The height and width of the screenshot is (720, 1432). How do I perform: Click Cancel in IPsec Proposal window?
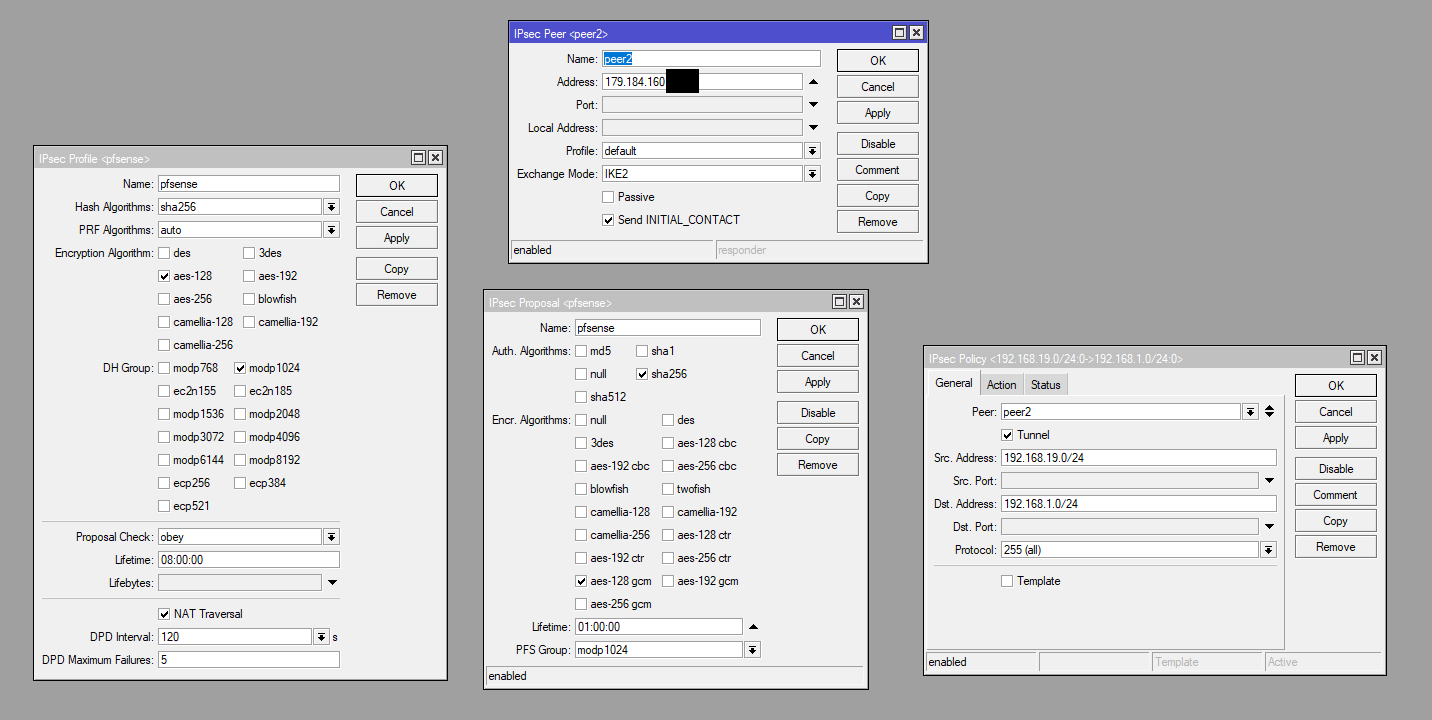pyautogui.click(x=818, y=356)
